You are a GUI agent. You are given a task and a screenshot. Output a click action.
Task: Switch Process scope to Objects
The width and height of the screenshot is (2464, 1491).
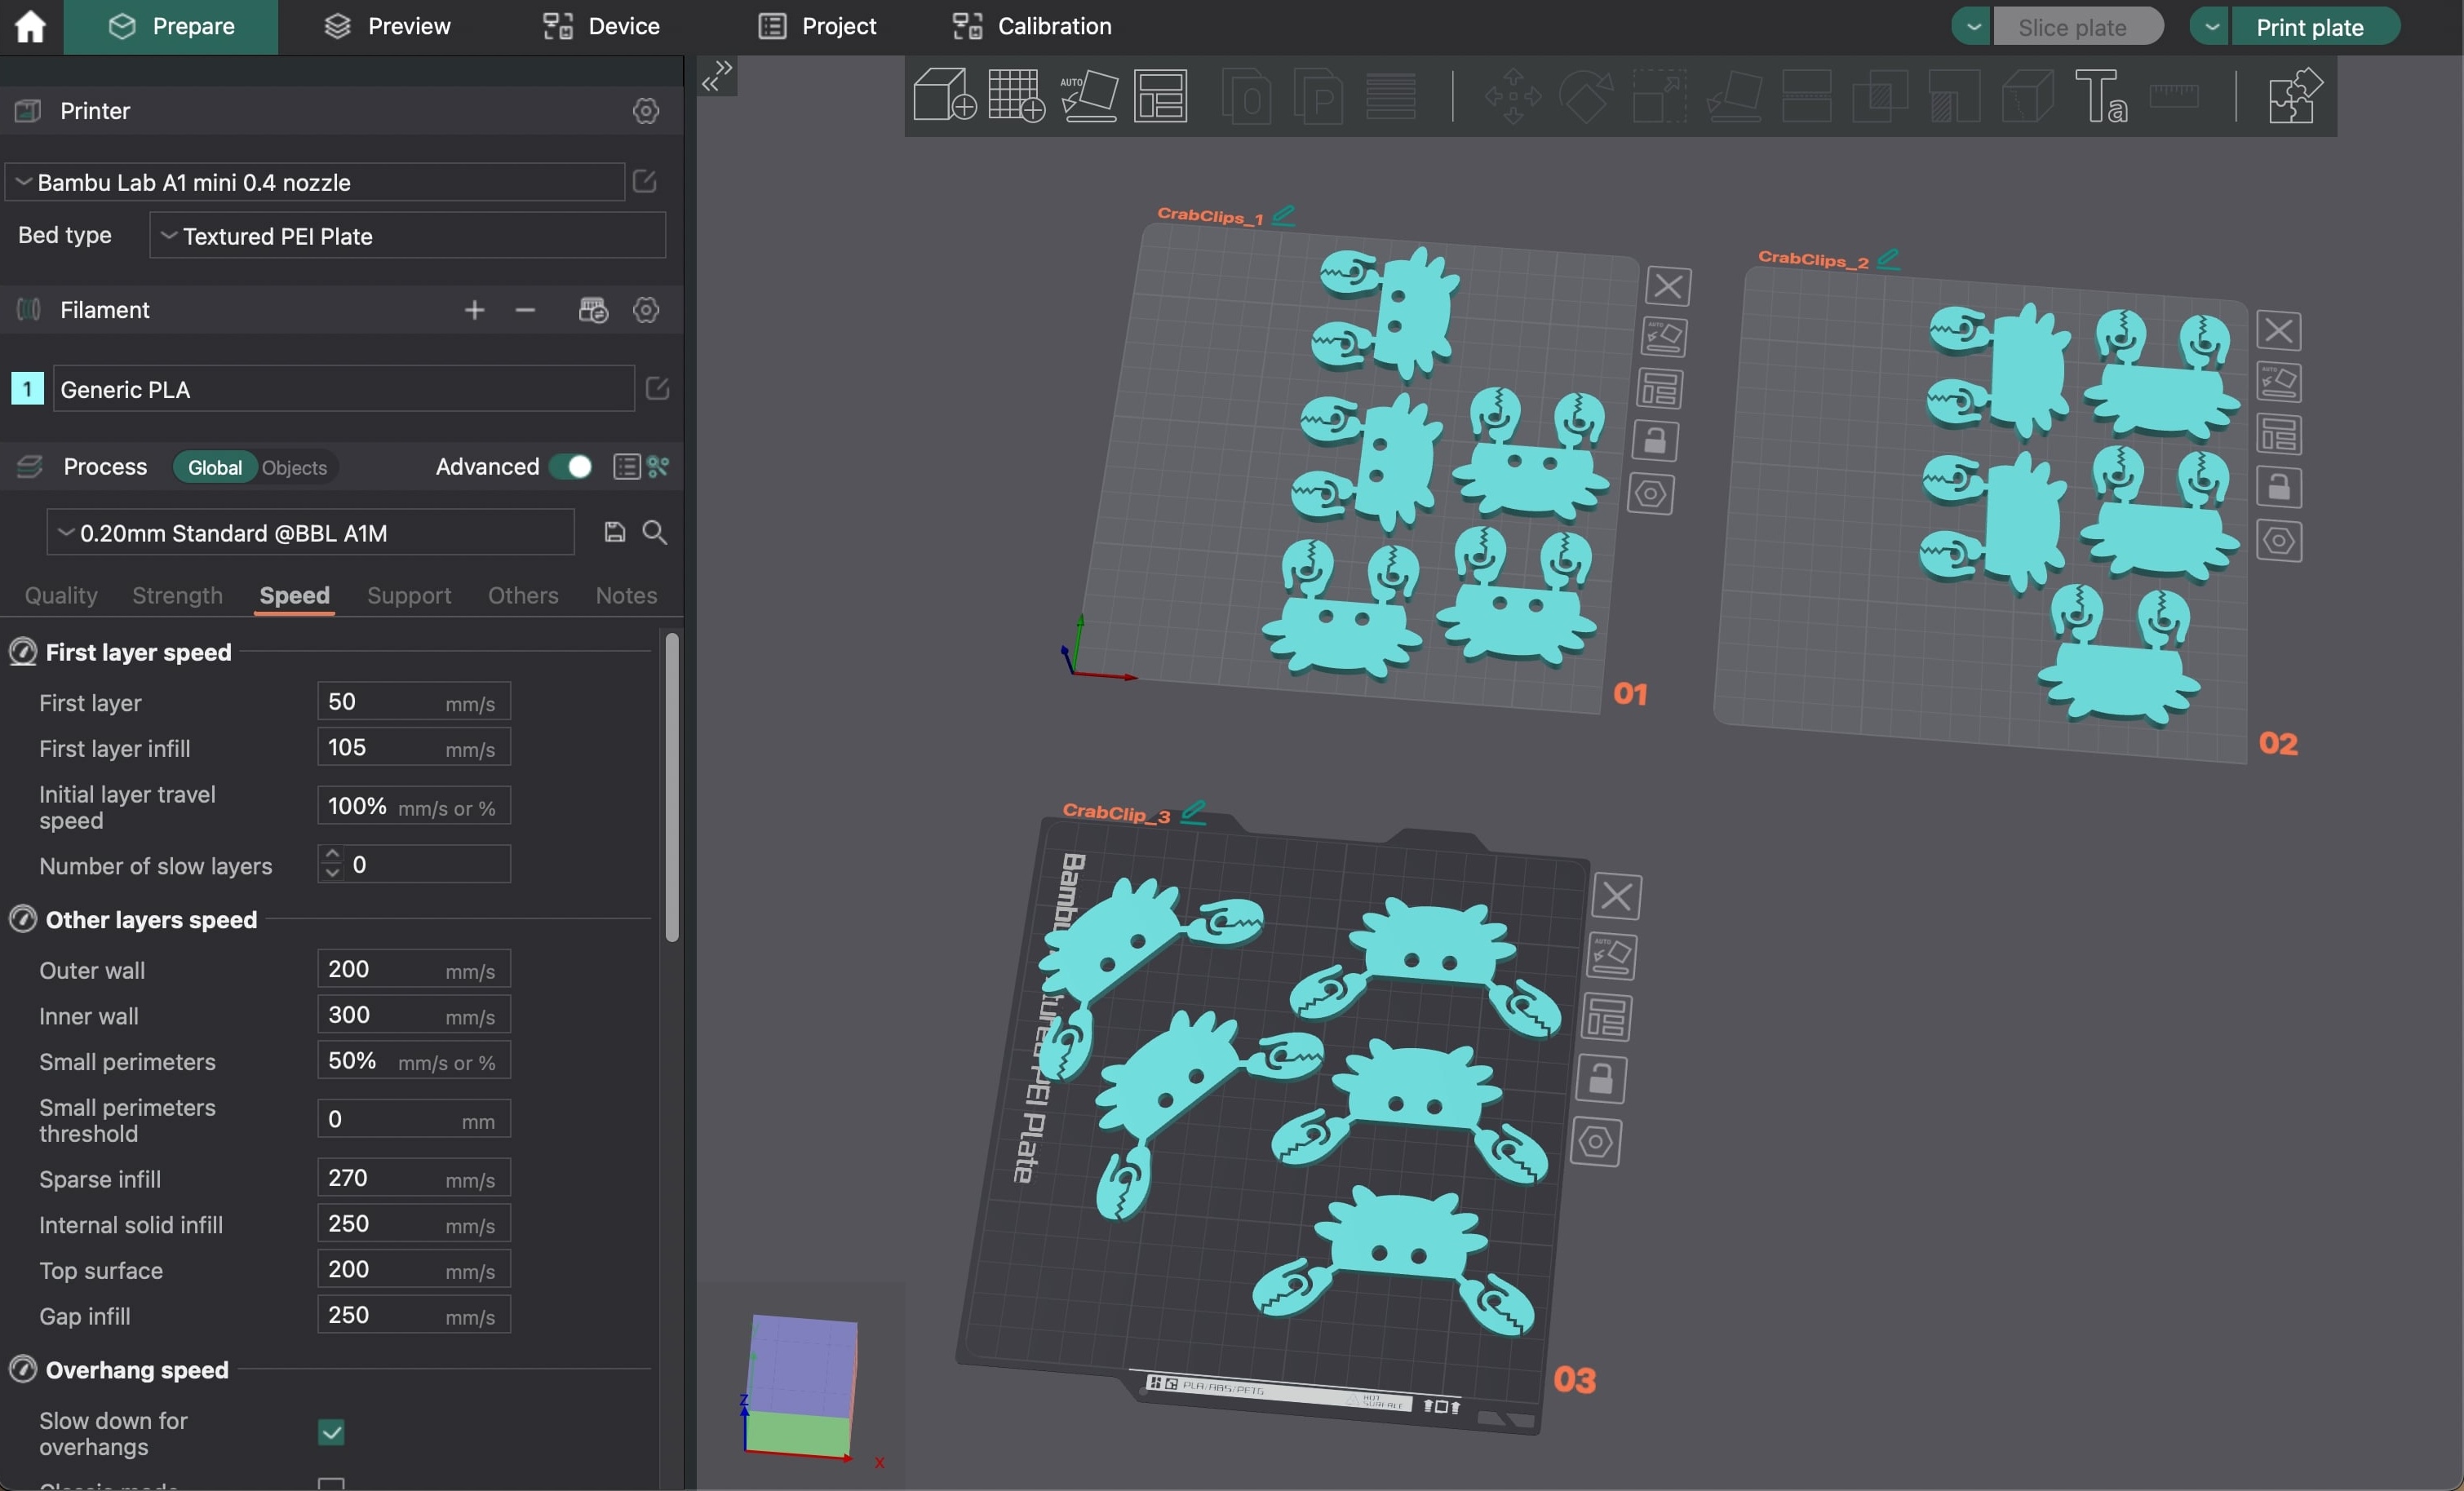(294, 468)
